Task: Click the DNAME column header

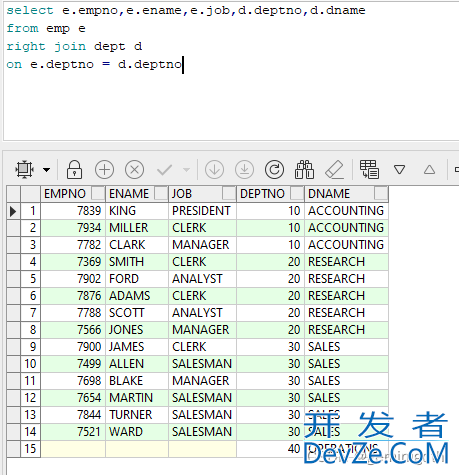Action: (346, 194)
